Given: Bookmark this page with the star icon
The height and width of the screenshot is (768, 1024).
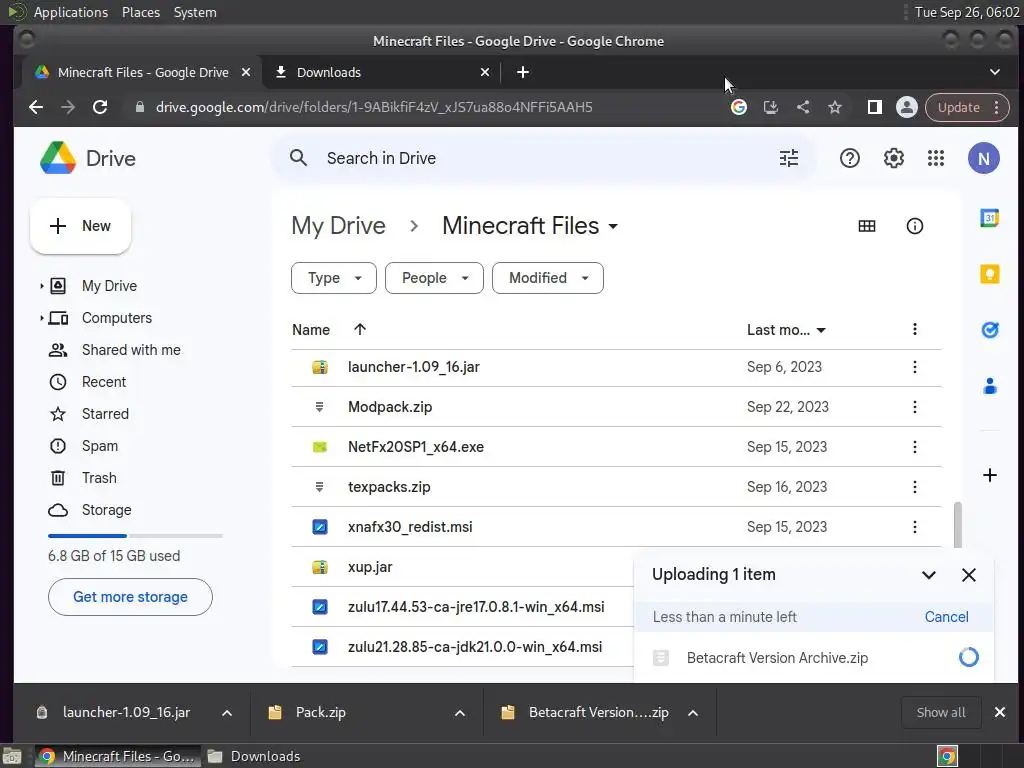Looking at the screenshot, I should [x=835, y=107].
